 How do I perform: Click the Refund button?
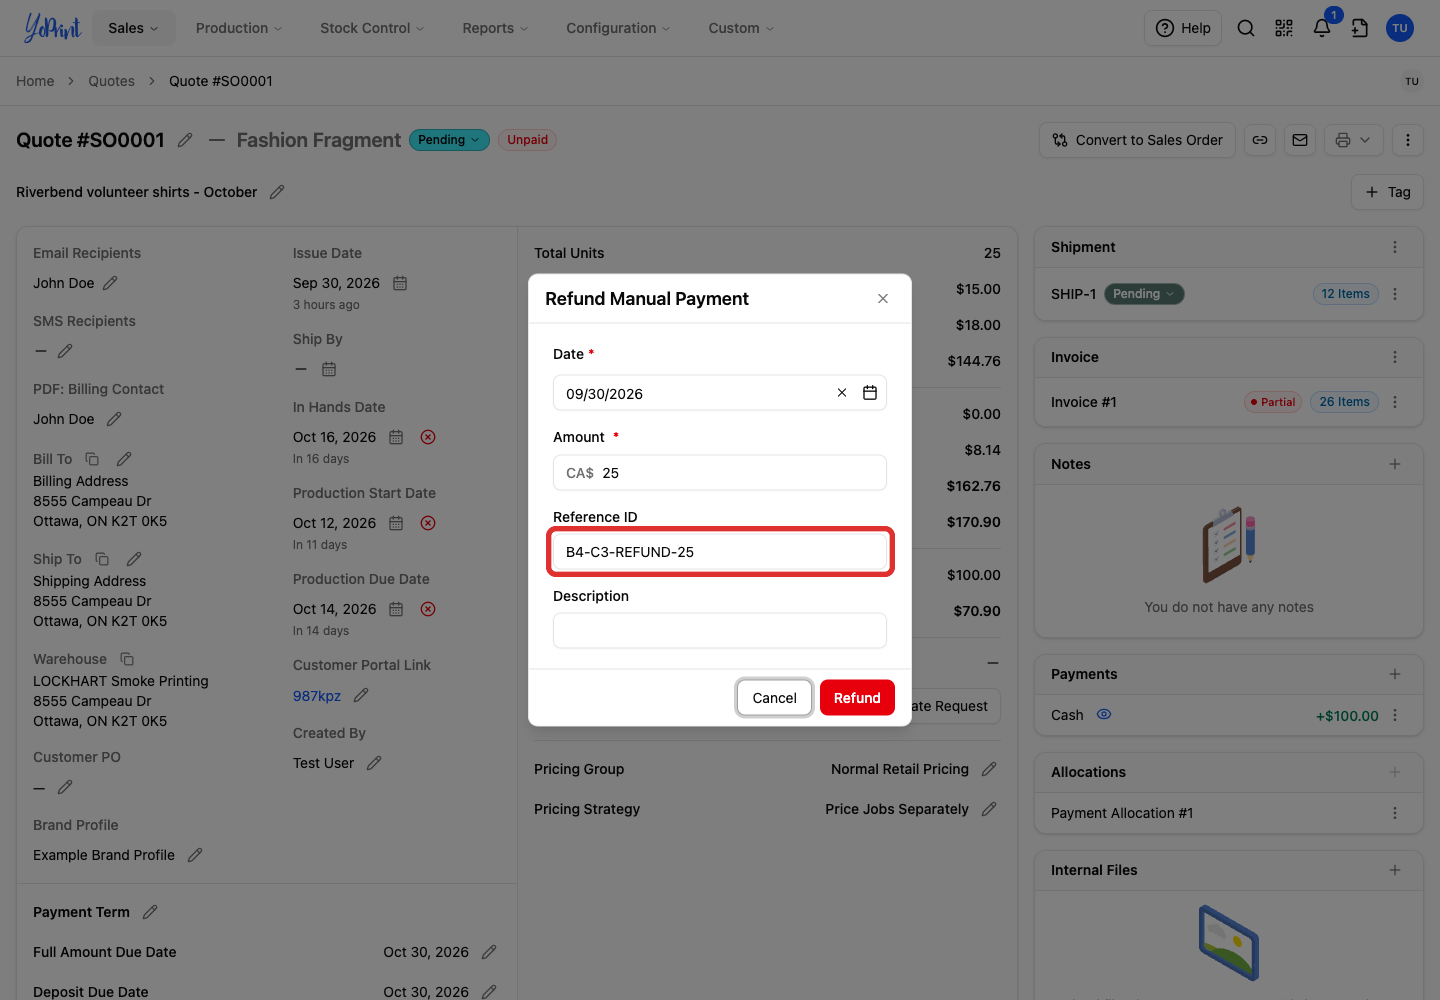tap(857, 698)
